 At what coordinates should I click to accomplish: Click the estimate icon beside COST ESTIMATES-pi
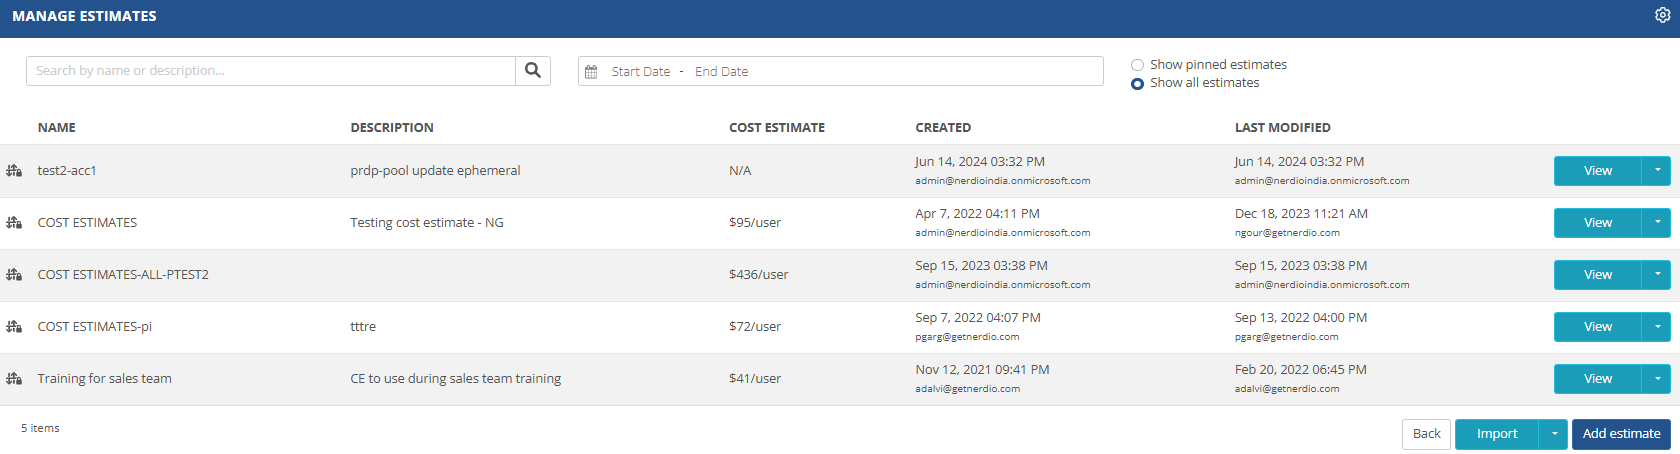pyautogui.click(x=14, y=327)
